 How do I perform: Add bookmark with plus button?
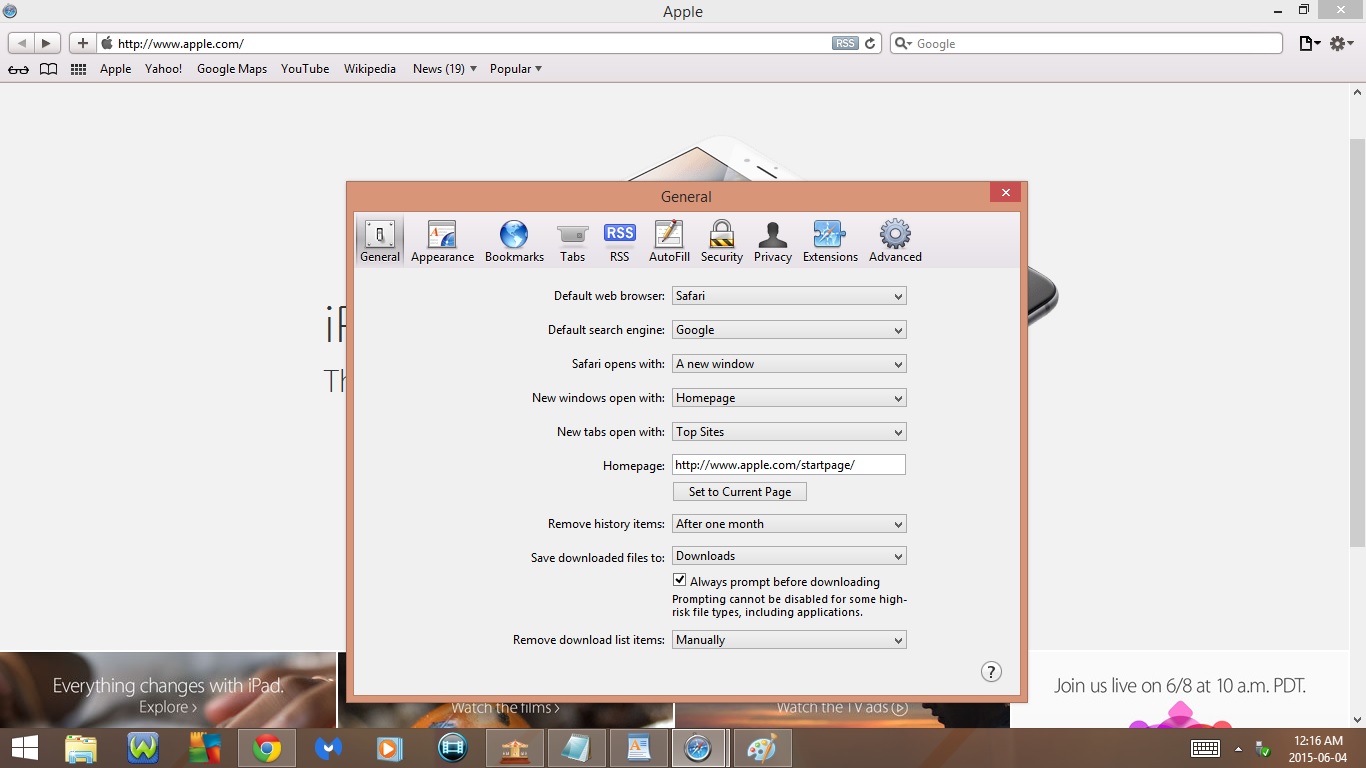82,43
